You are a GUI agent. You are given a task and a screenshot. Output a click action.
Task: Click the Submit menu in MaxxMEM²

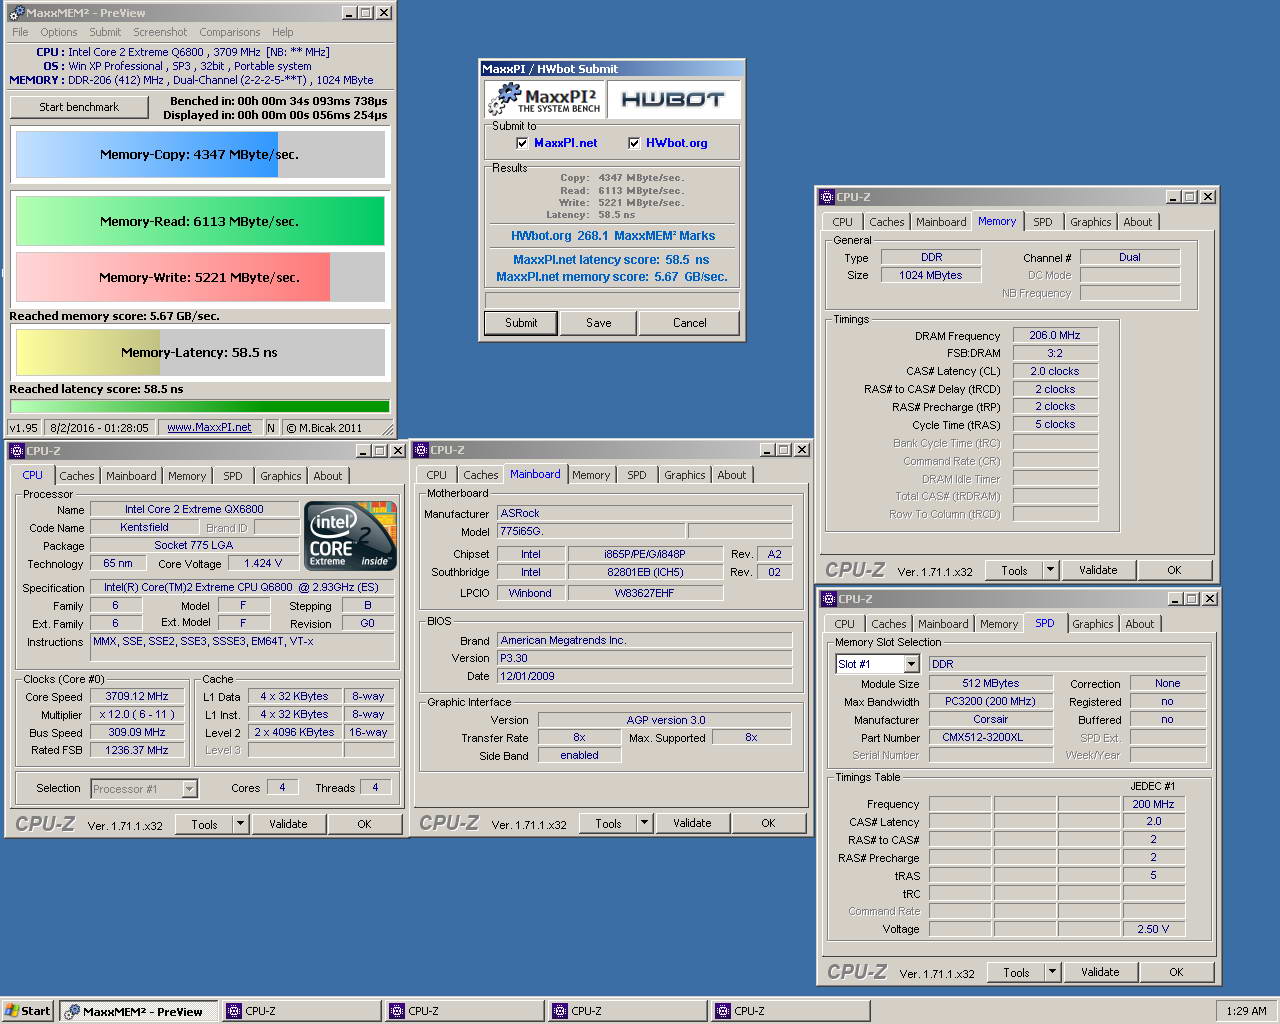coord(105,32)
